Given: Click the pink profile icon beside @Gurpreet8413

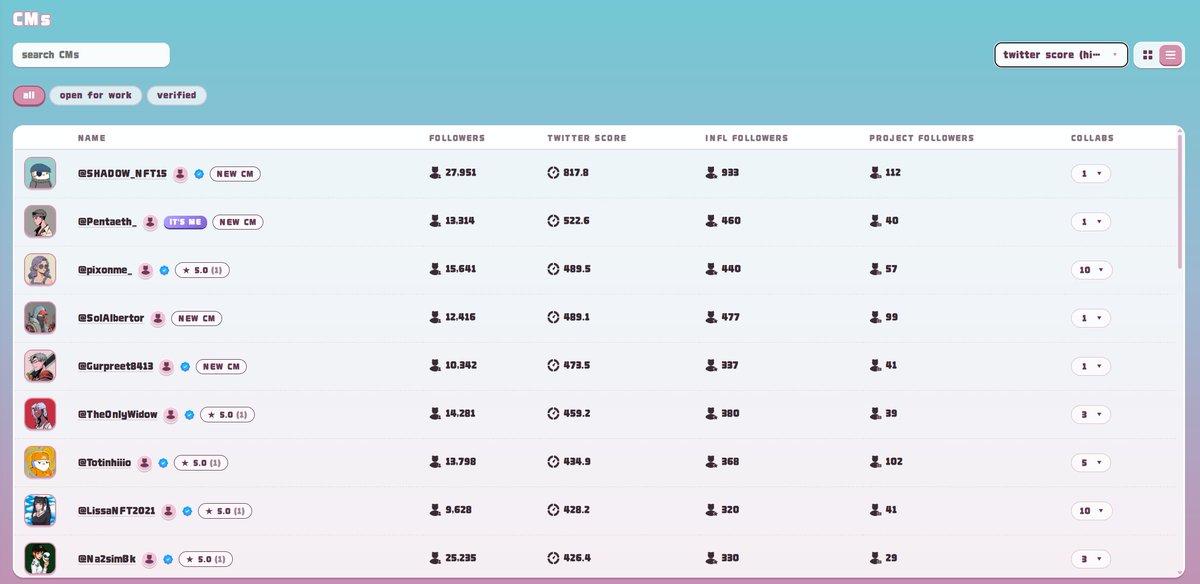Looking at the screenshot, I should click(x=167, y=366).
